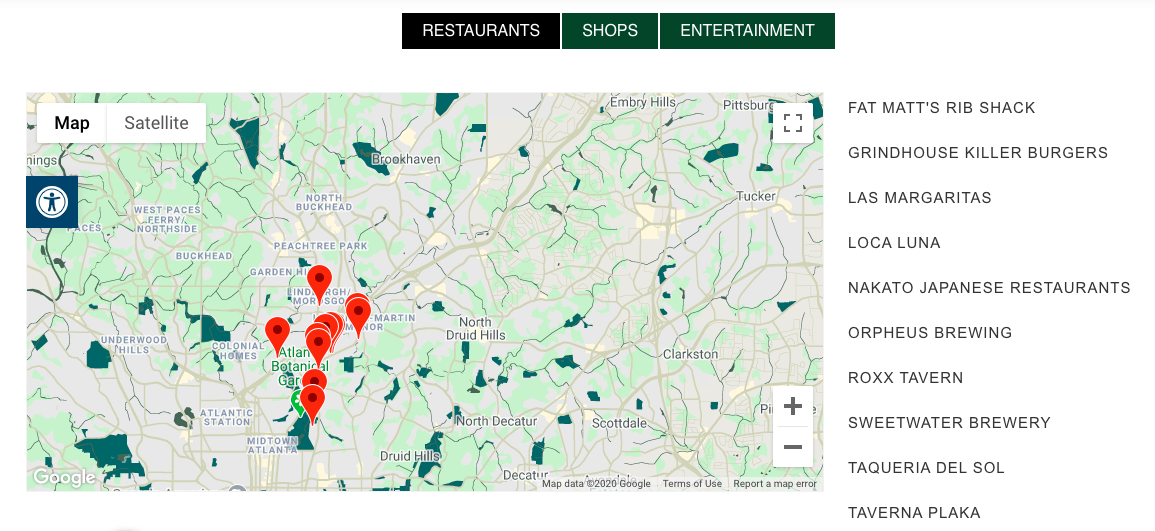The width and height of the screenshot is (1155, 531).
Task: Open the accessibility options widget
Action: coord(52,202)
